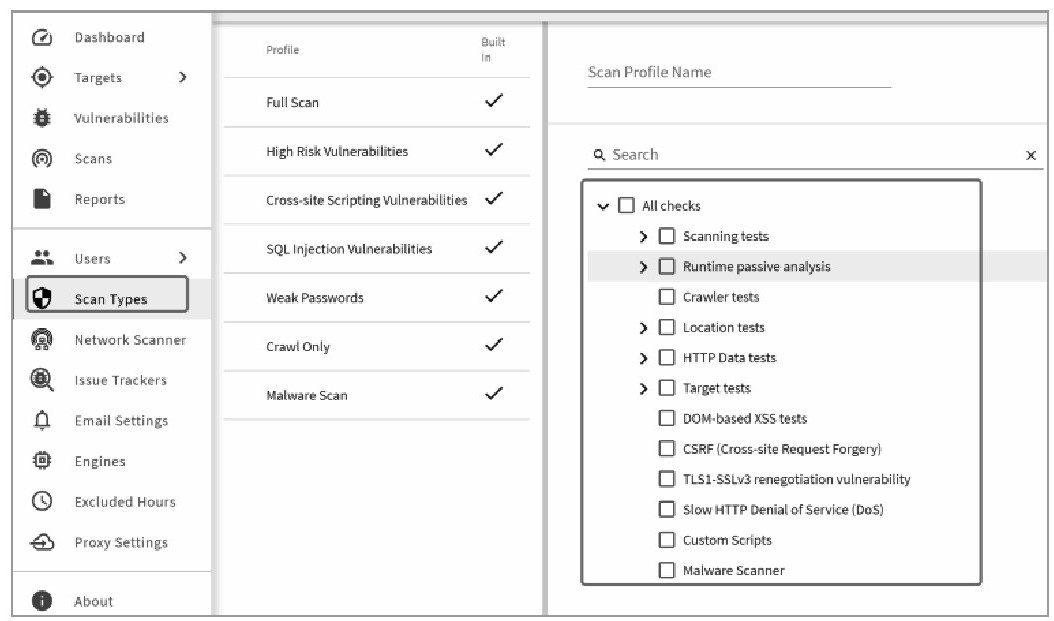Image resolution: width=1054 pixels, height=621 pixels.
Task: Click the Users people icon
Action: click(x=42, y=257)
